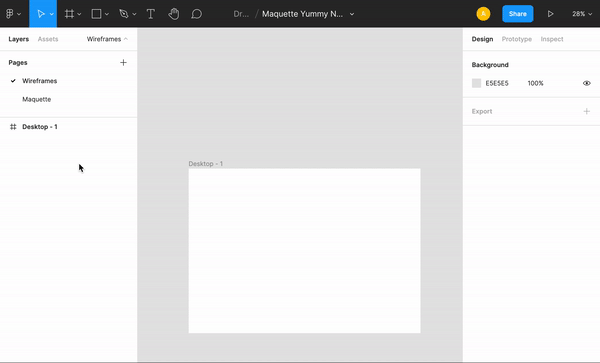Open the 28% zoom dropdown
This screenshot has height=363, width=600.
tap(582, 14)
